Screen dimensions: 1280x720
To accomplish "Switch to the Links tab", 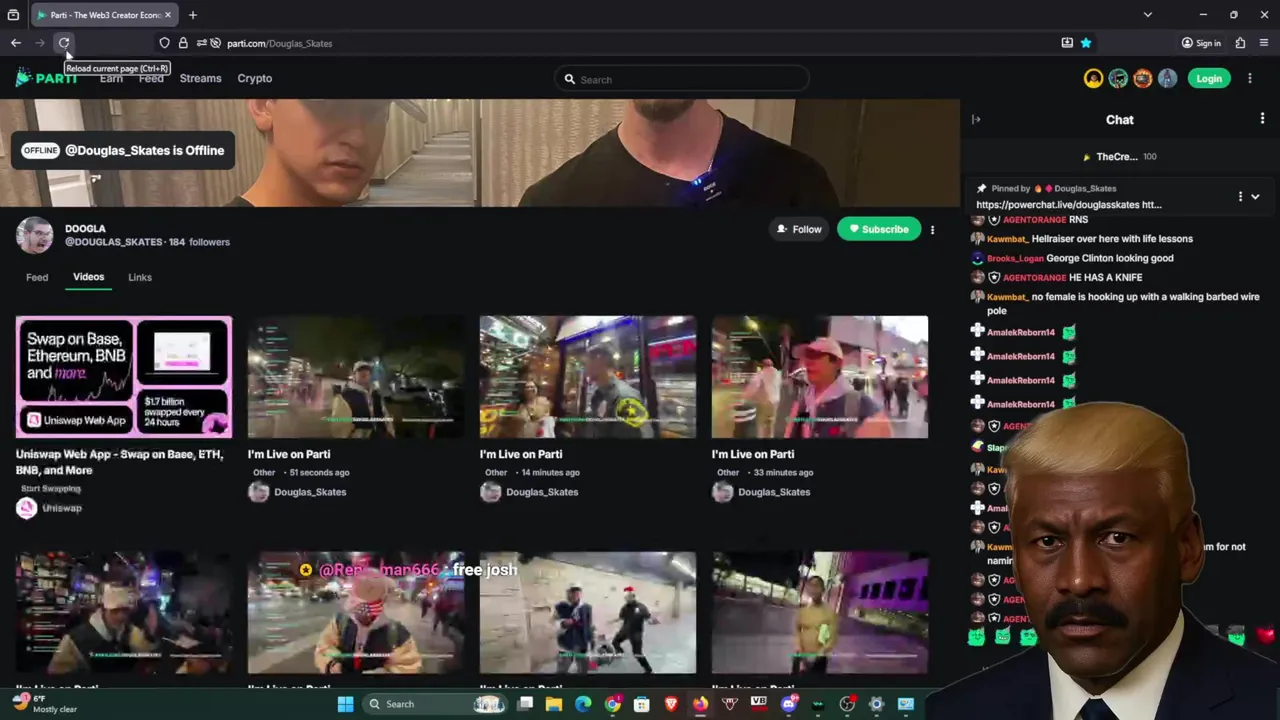I will (140, 277).
